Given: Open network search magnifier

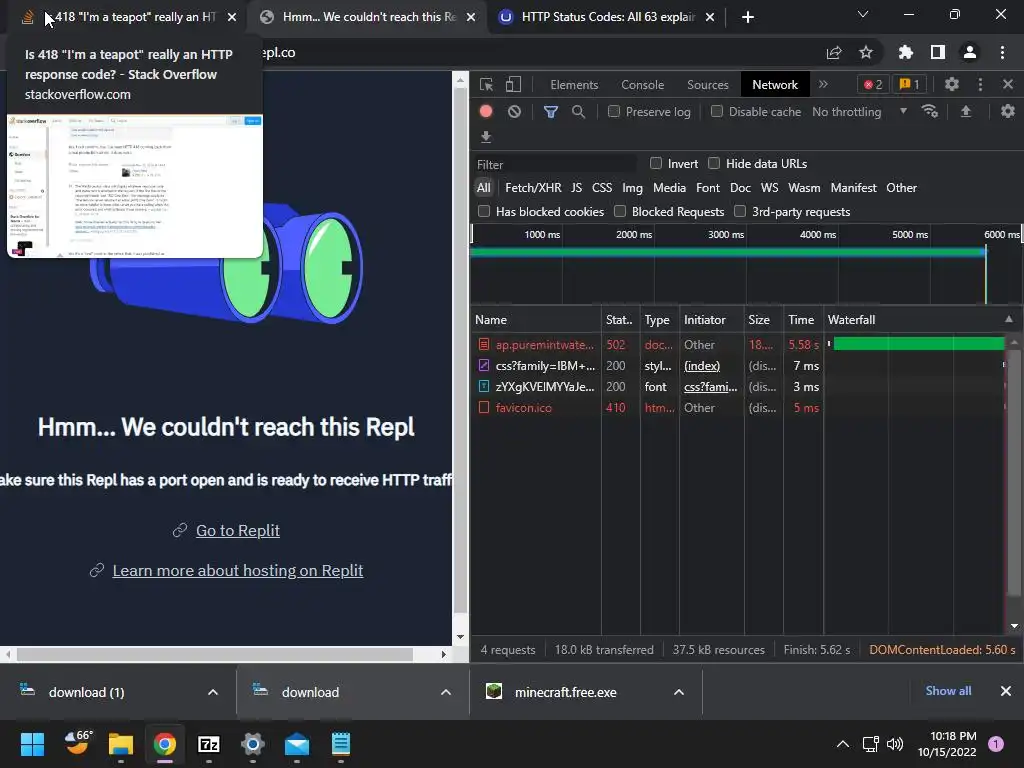Looking at the screenshot, I should pos(578,112).
